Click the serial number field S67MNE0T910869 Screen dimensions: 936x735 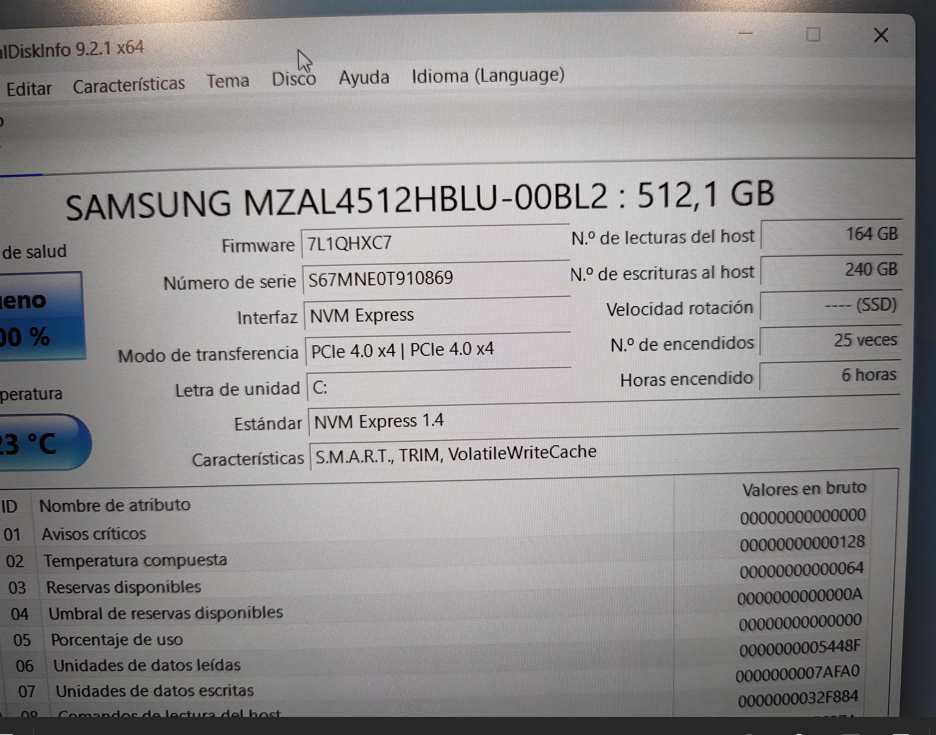436,278
